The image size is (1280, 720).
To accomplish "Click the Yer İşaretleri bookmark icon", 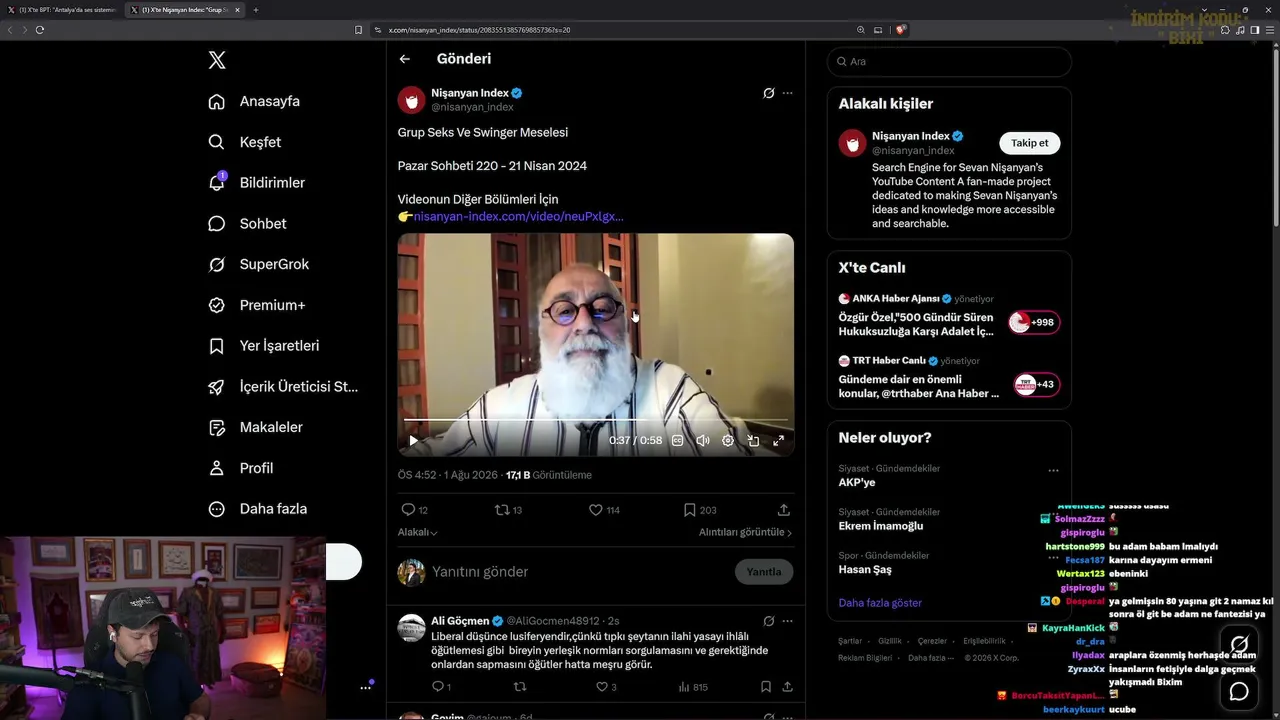I will pyautogui.click(x=216, y=346).
